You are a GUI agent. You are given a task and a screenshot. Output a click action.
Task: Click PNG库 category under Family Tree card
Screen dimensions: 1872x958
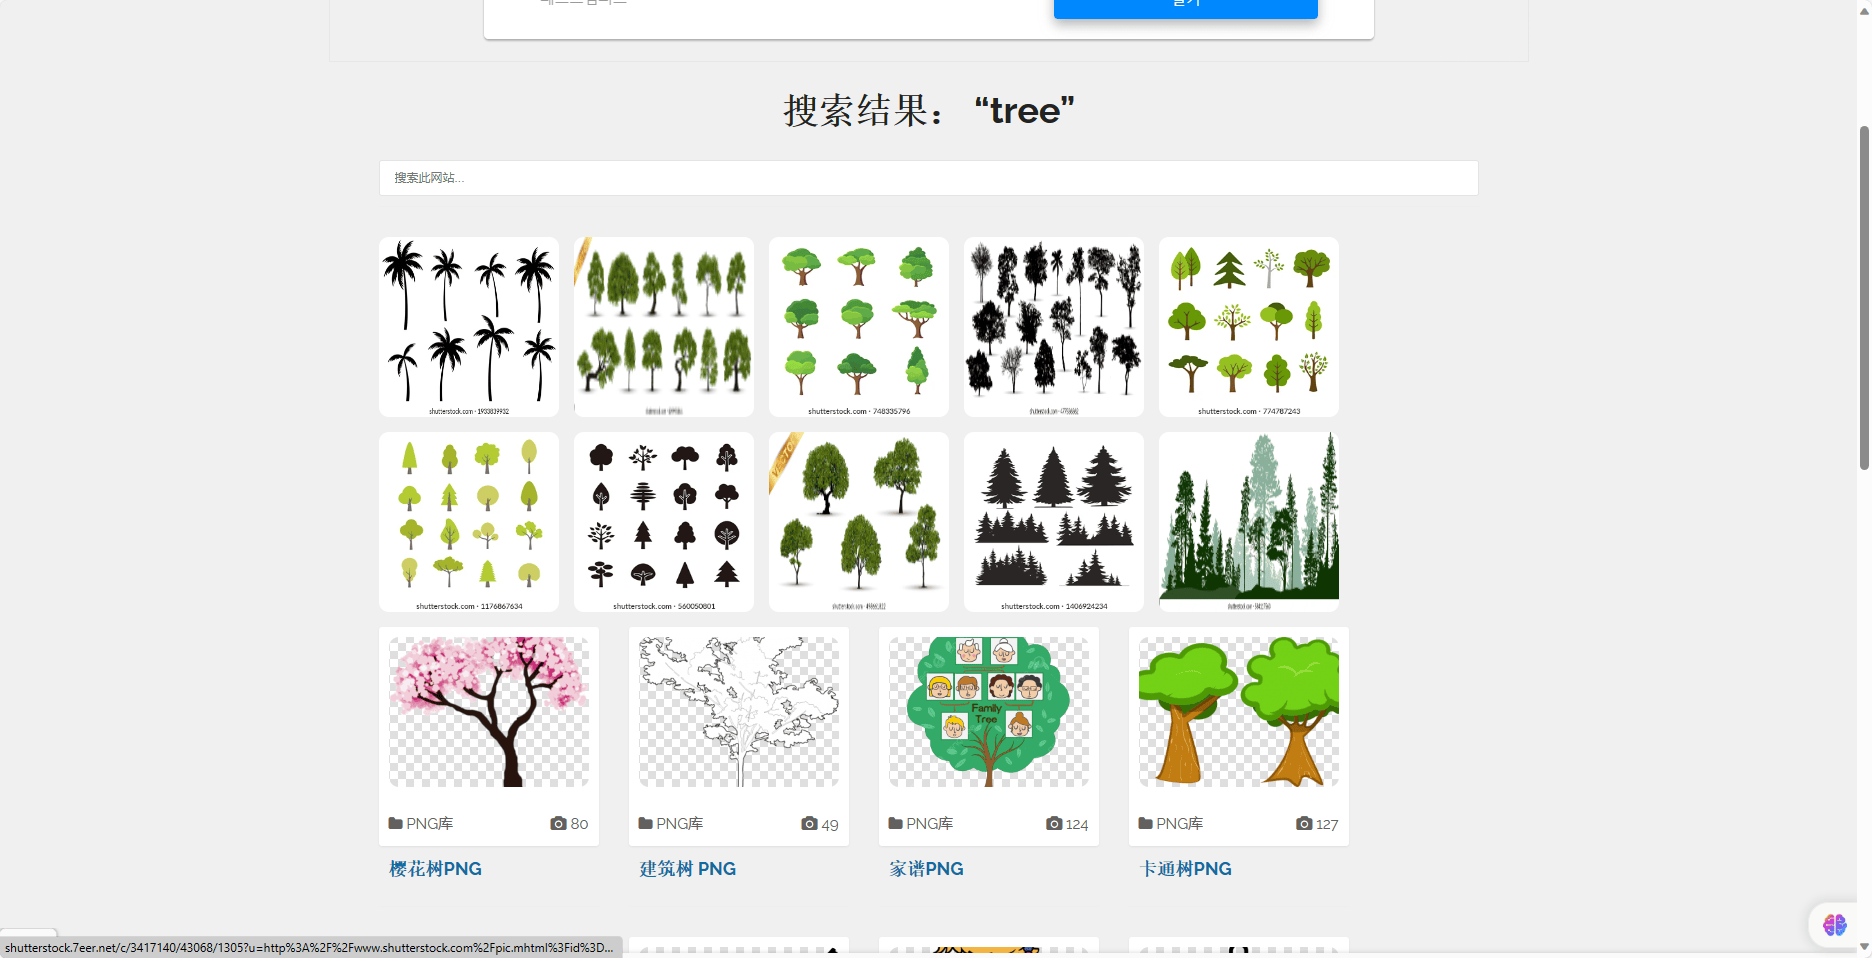click(x=930, y=824)
